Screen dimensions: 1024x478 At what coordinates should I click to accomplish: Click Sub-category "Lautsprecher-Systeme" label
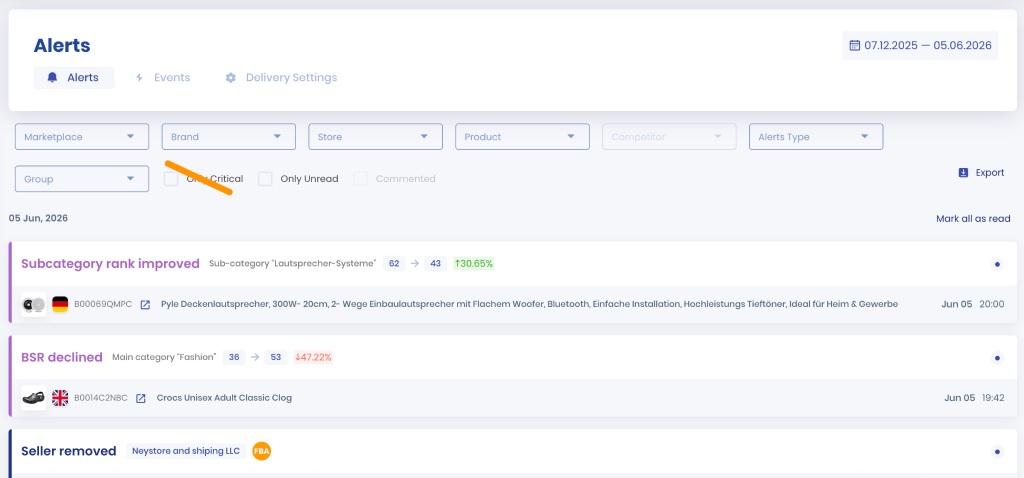tap(293, 264)
